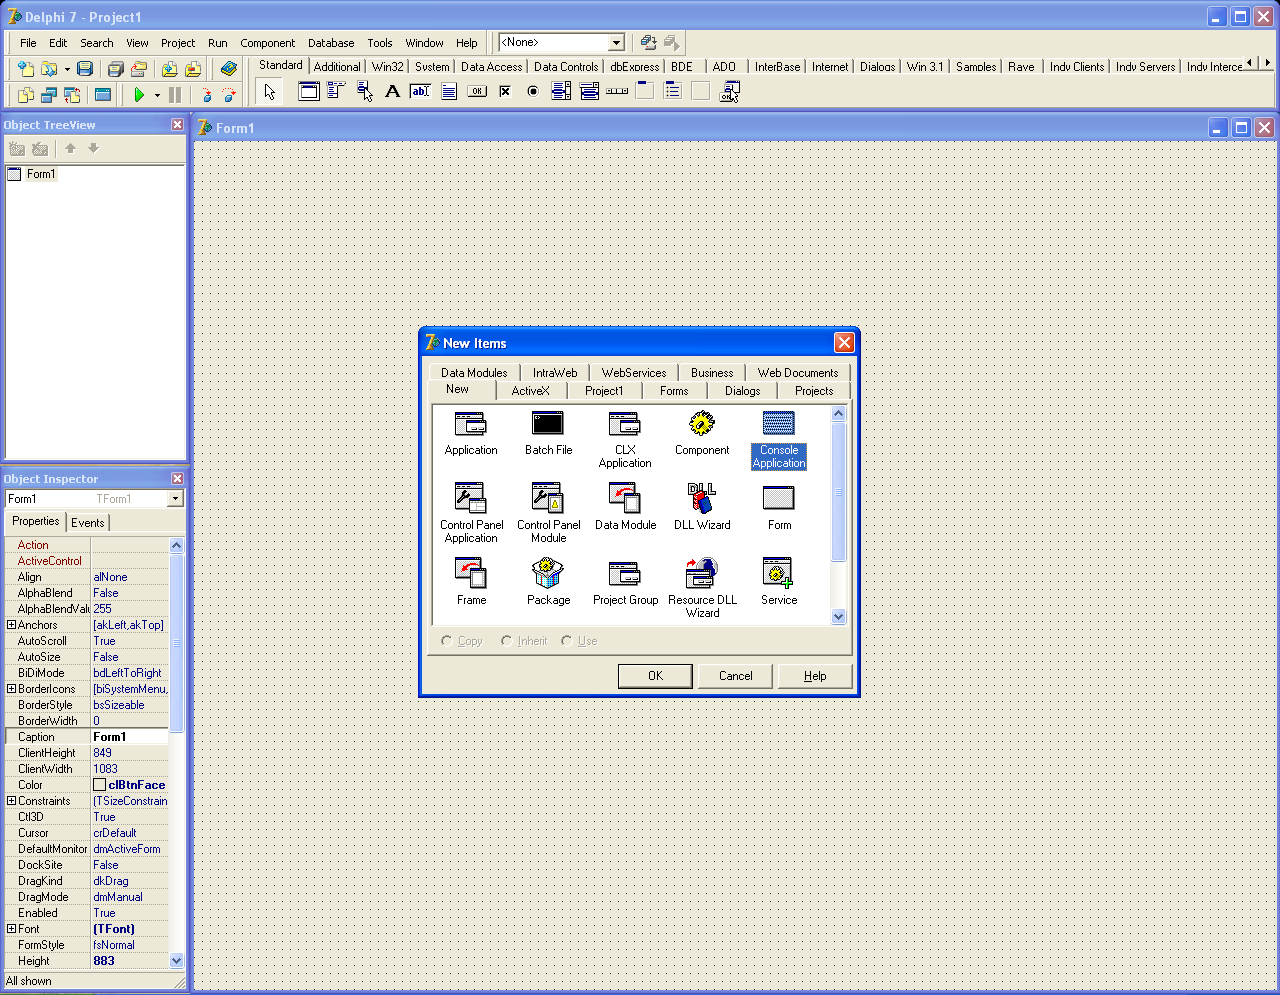Click the Caption value Form1 field

(130, 737)
